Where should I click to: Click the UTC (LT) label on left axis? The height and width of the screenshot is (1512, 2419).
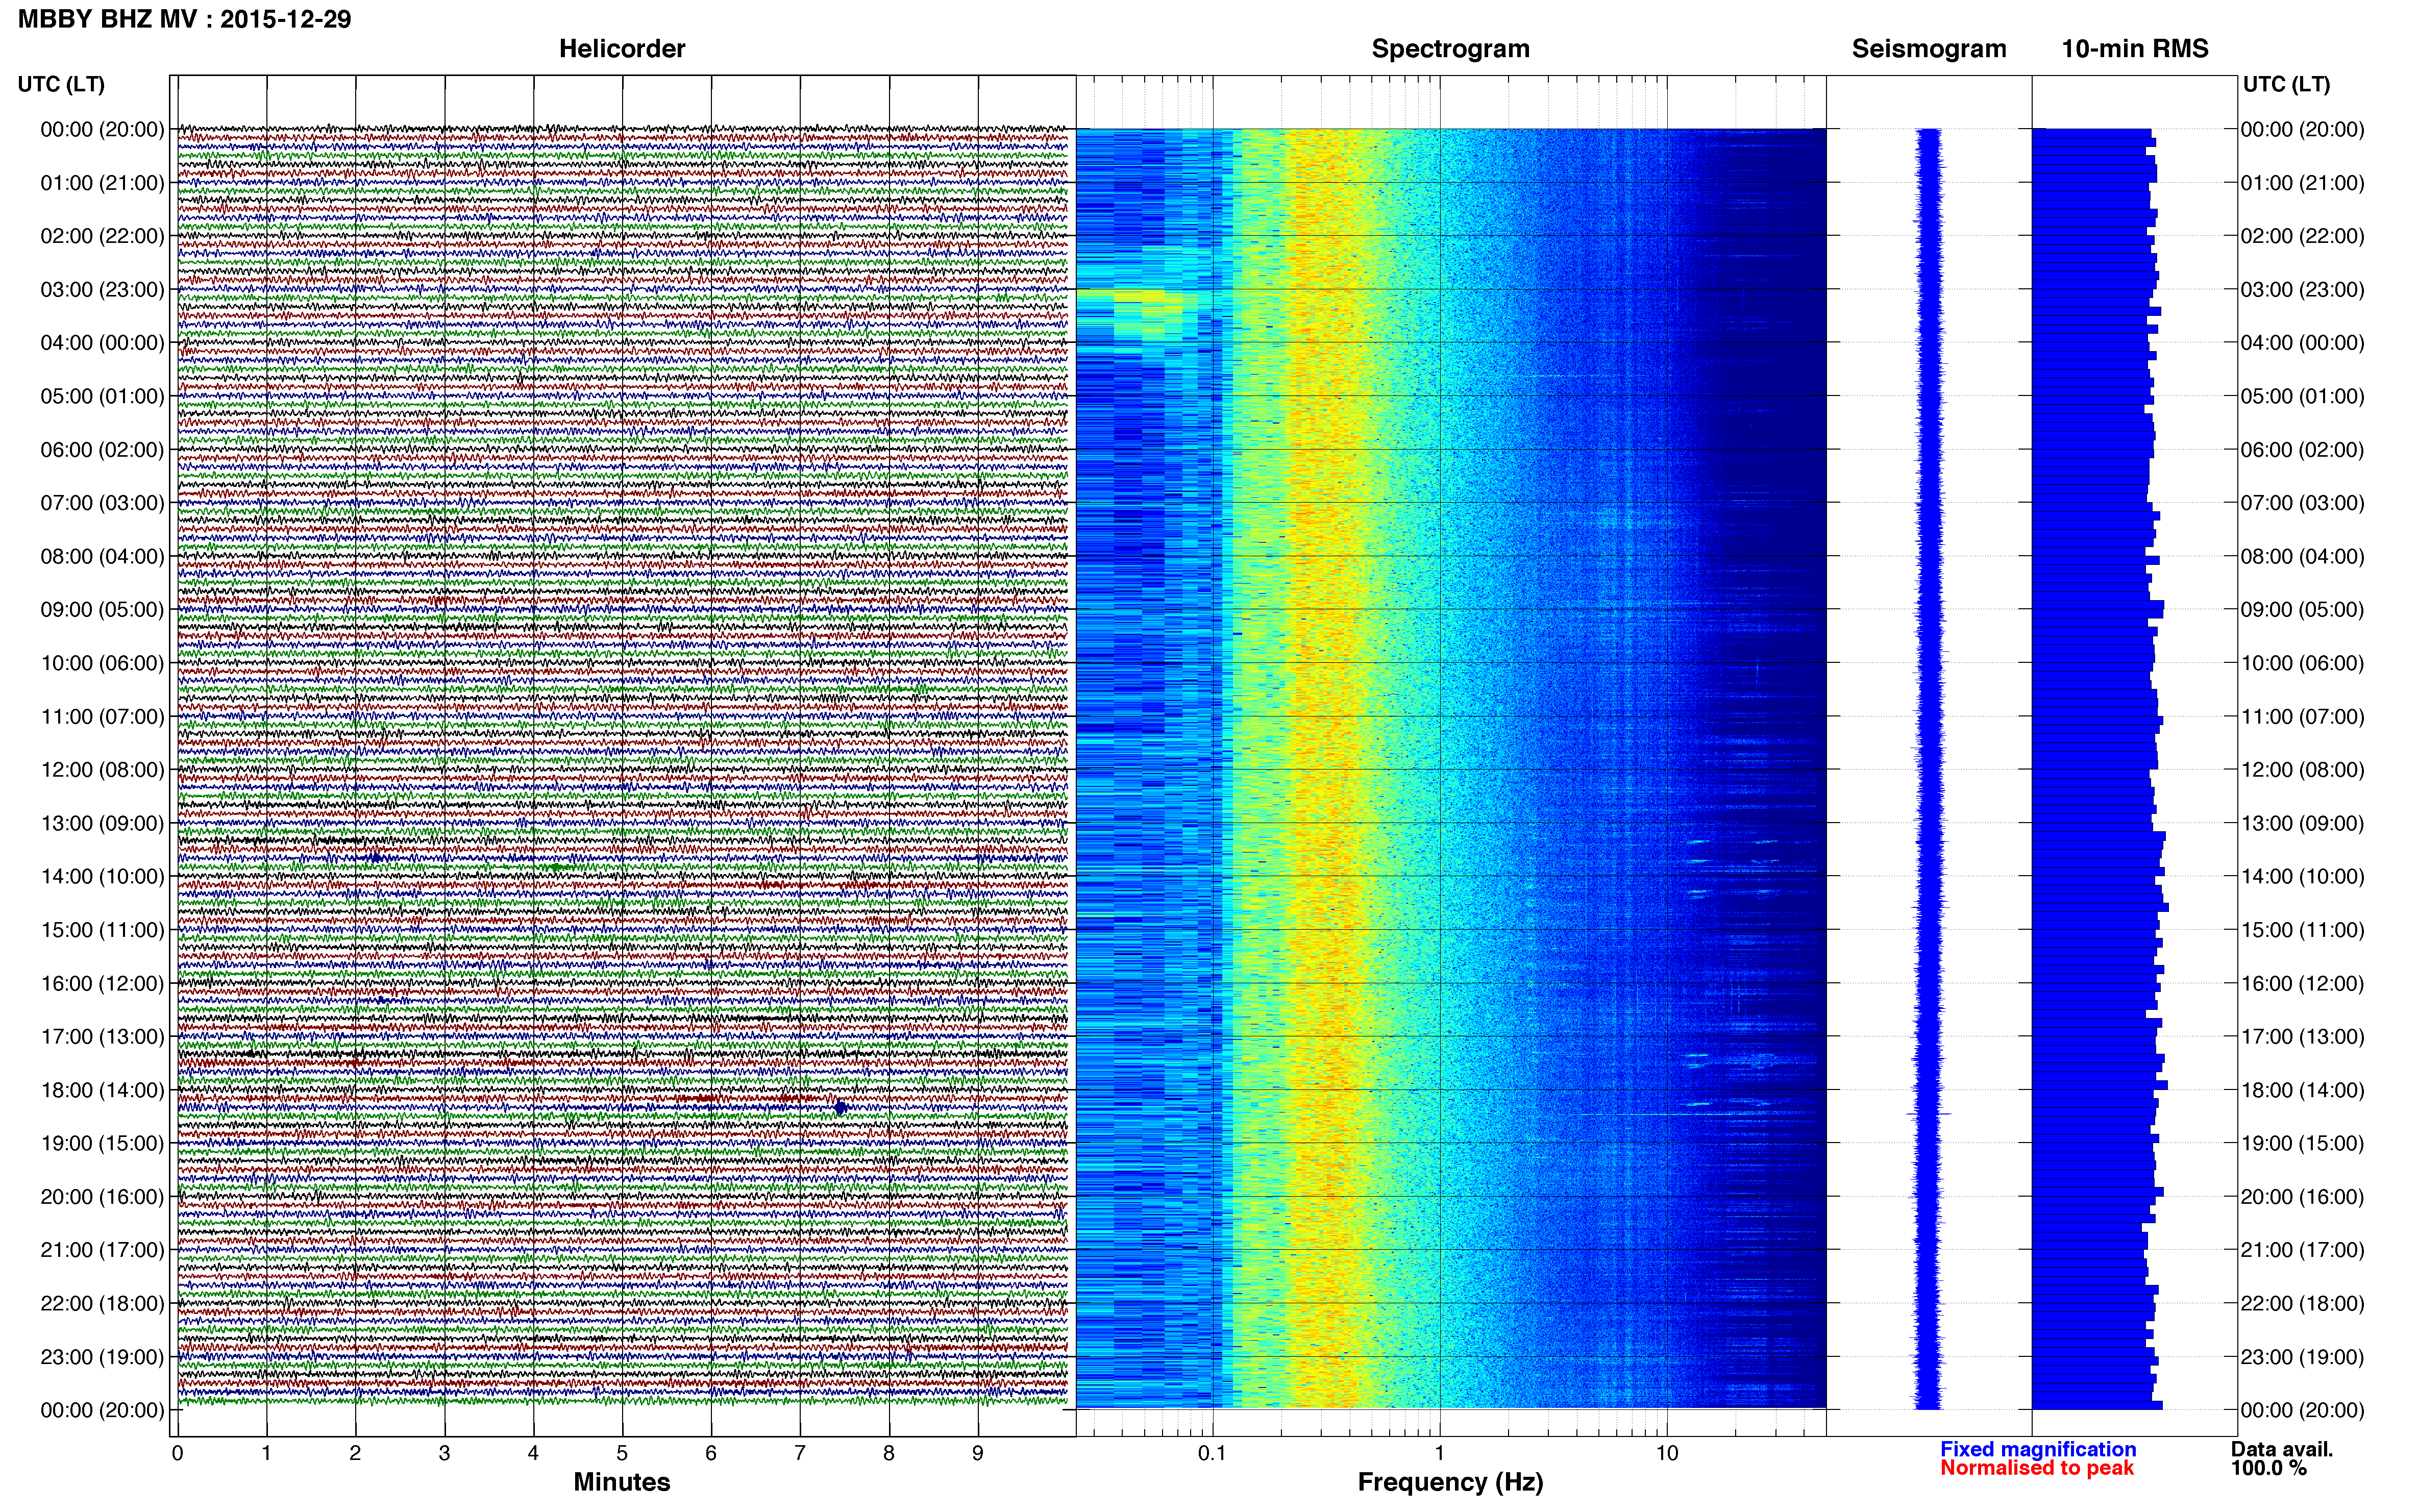[61, 84]
